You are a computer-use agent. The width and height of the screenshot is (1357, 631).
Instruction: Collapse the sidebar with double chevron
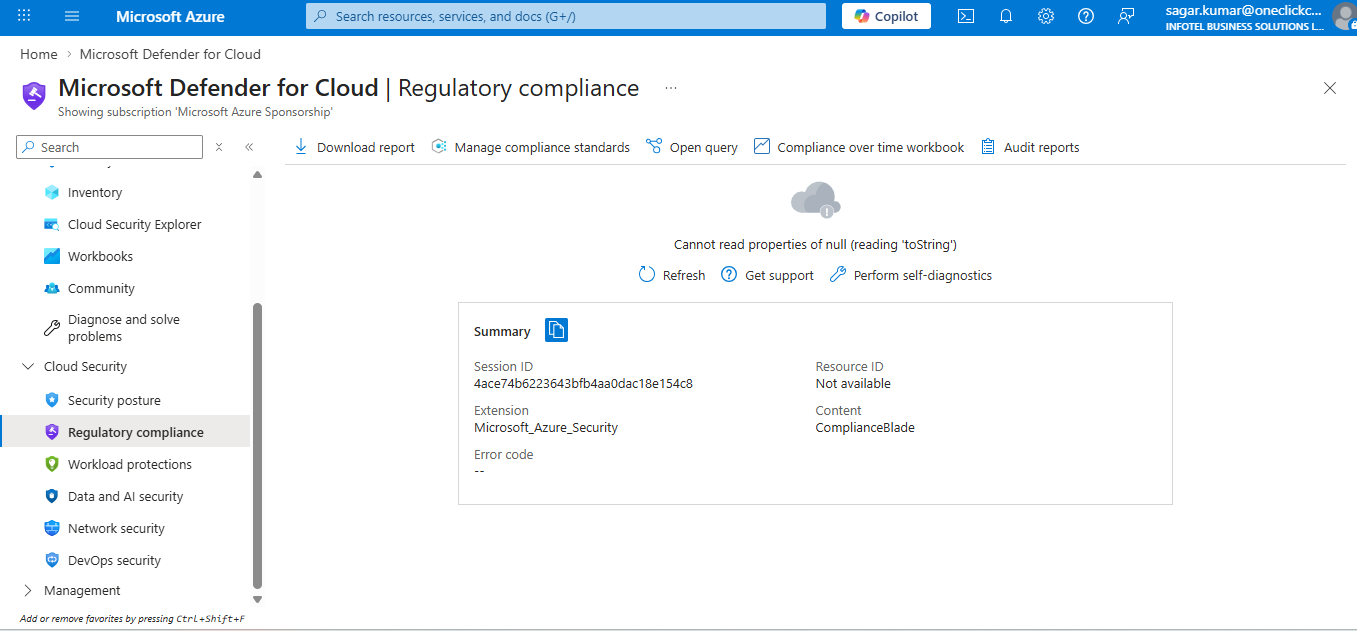249,147
